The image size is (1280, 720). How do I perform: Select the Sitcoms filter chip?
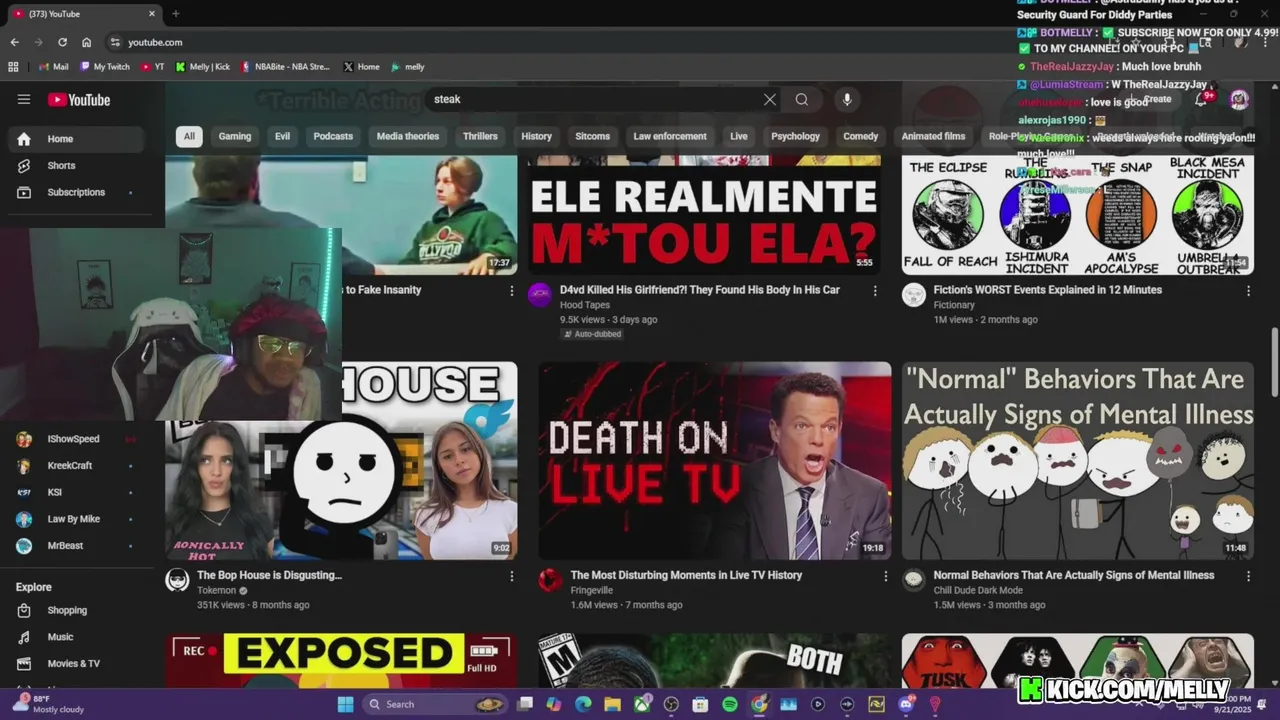592,136
